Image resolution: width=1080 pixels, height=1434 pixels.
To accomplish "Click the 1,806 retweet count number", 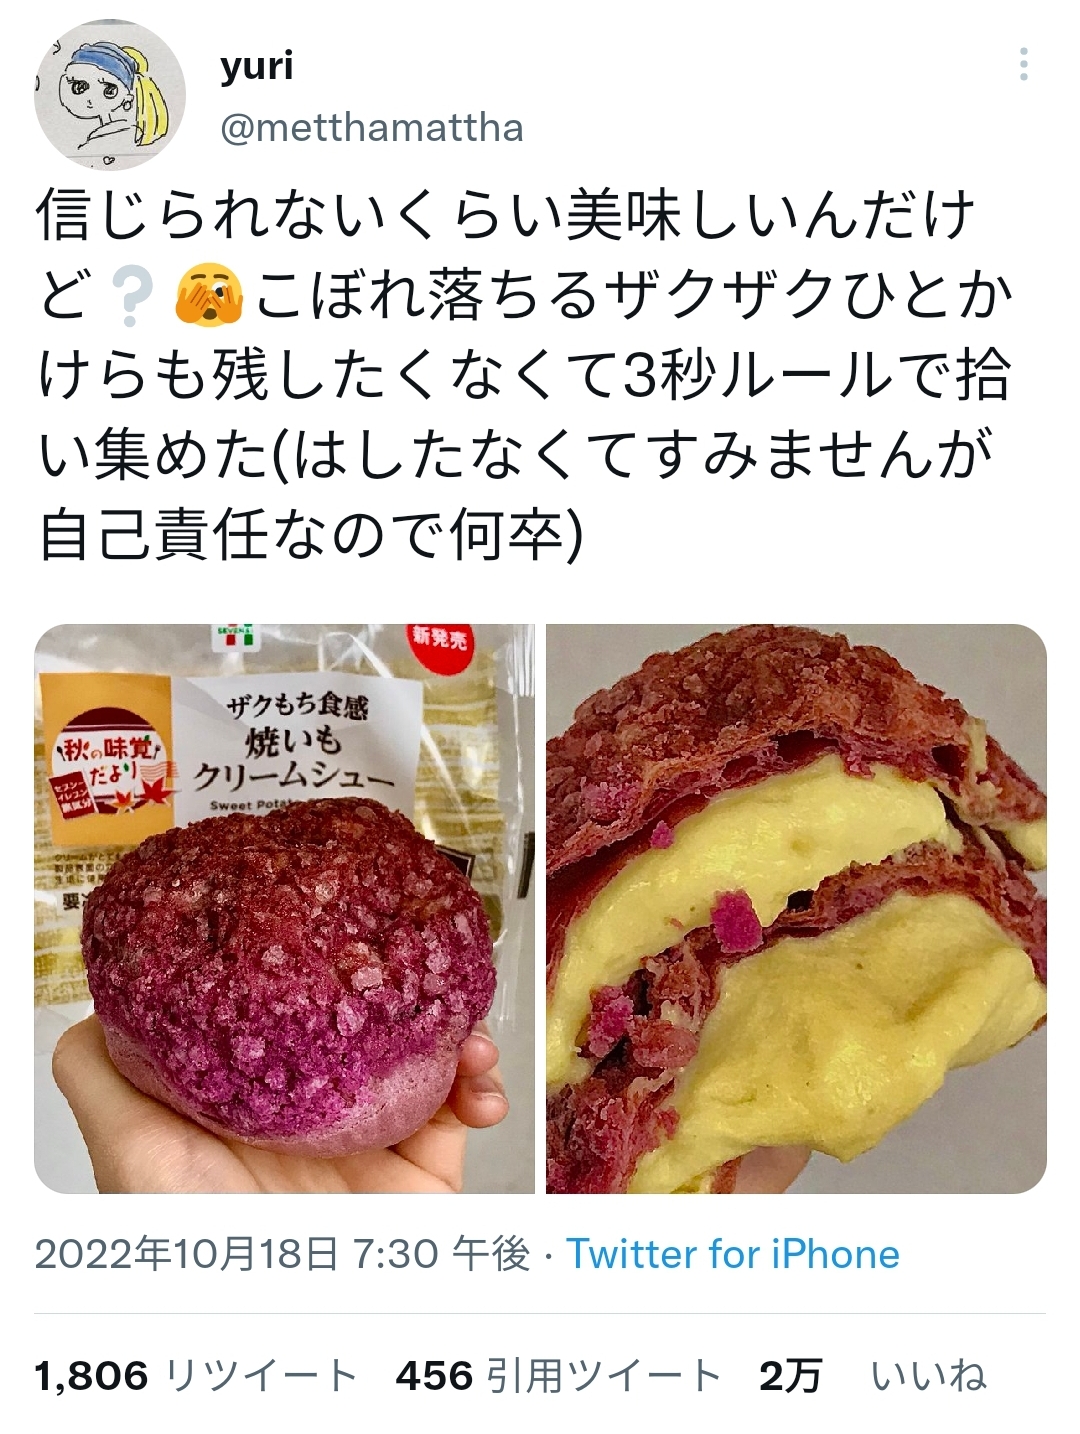I will pyautogui.click(x=92, y=1376).
